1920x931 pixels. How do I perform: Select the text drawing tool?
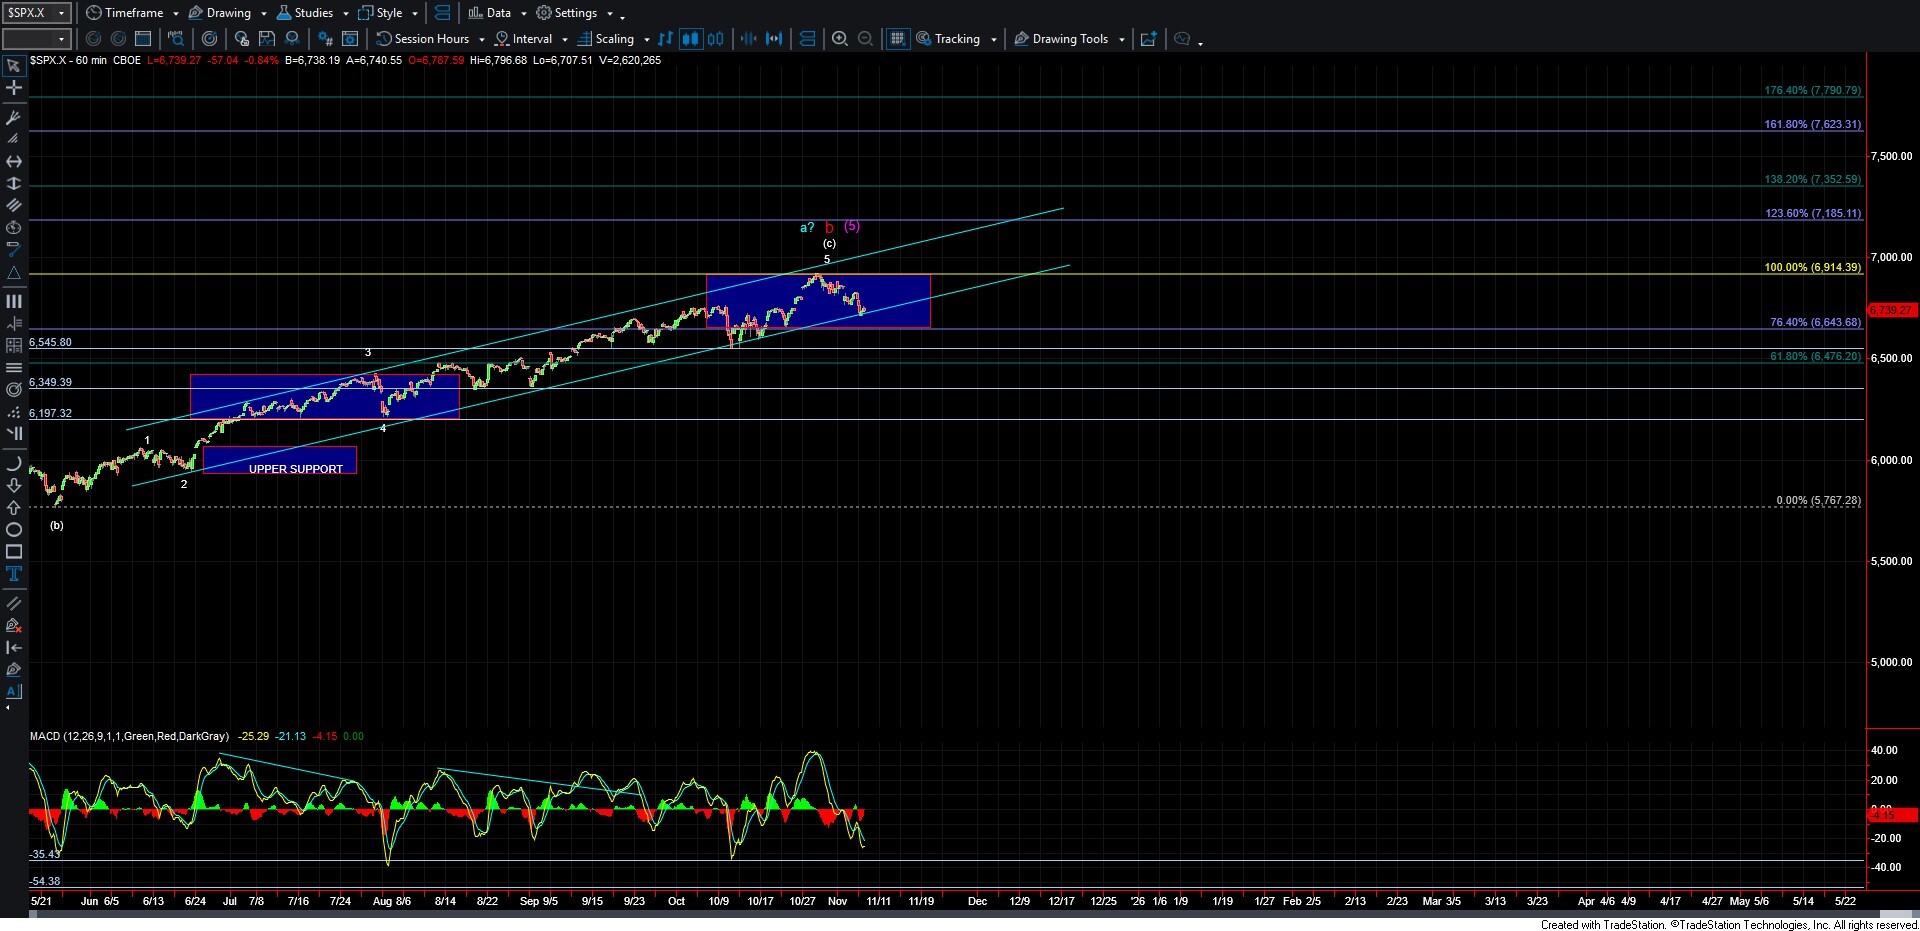pyautogui.click(x=14, y=574)
